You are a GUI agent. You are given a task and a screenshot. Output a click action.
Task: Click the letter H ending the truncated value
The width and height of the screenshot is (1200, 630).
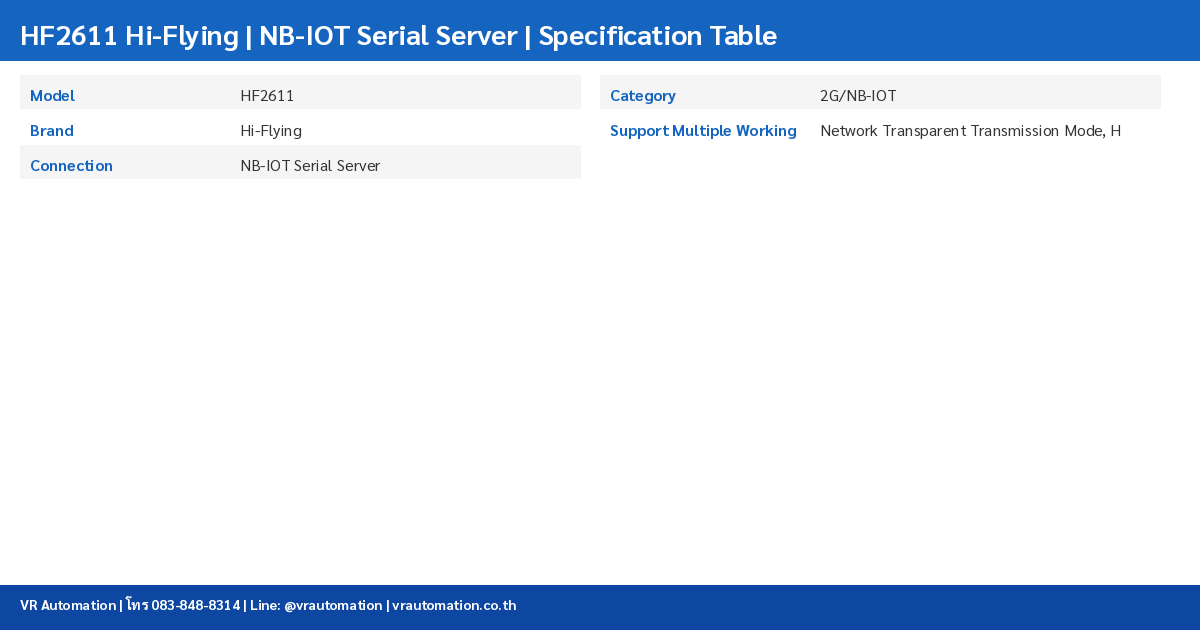[1115, 131]
